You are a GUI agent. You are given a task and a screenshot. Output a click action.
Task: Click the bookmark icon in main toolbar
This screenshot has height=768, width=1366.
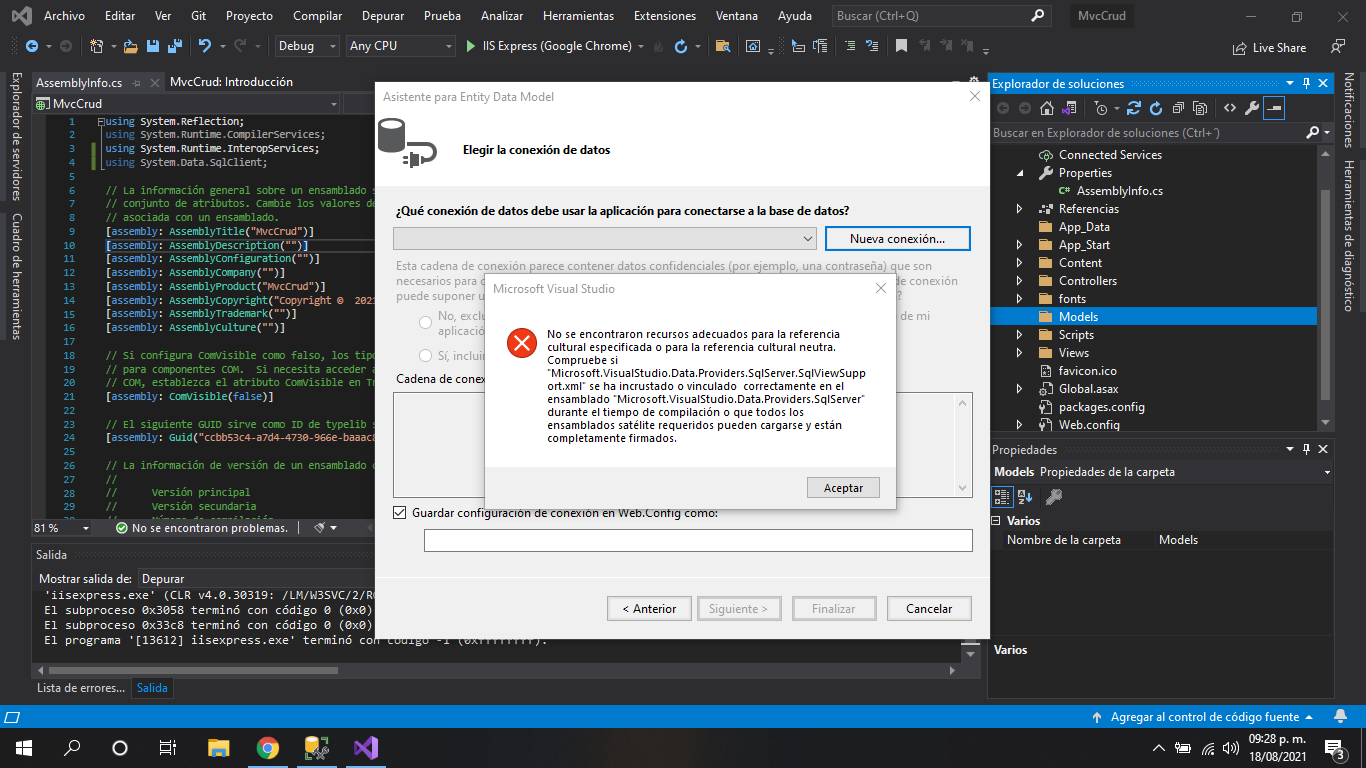pos(901,46)
